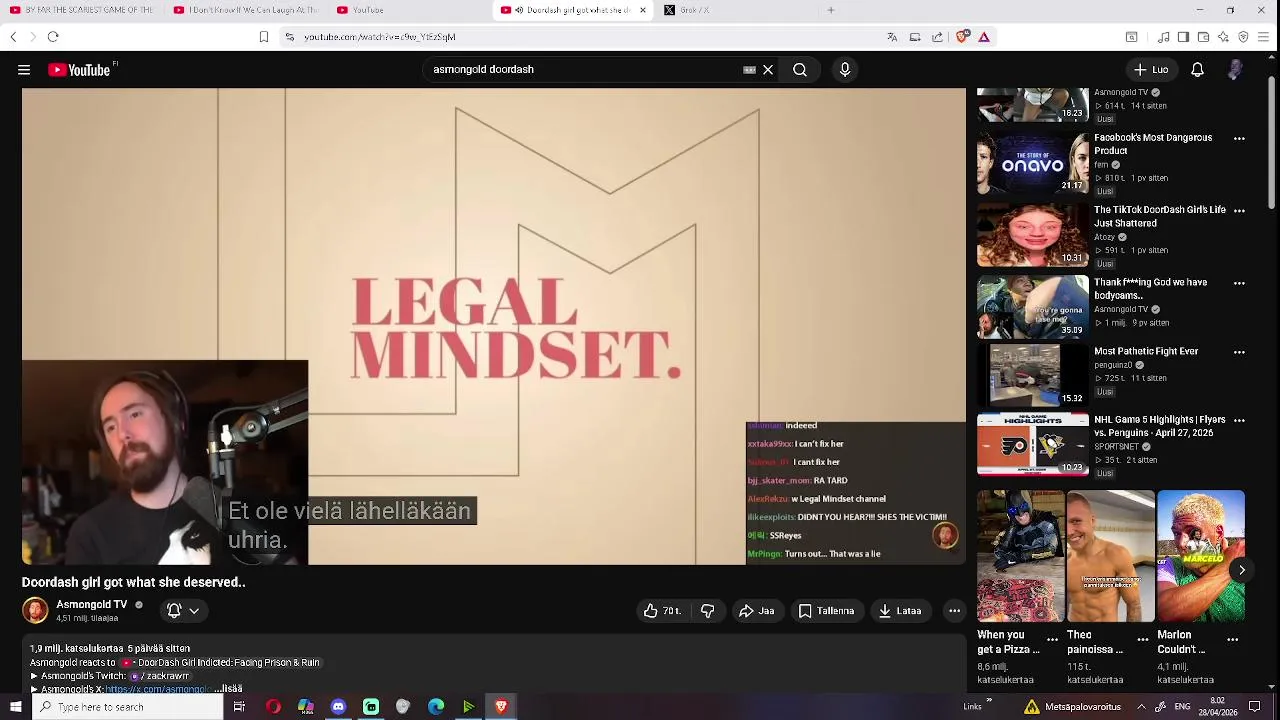
Task: Open options menu for Most Pathetic Fight Ever
Action: pyautogui.click(x=1239, y=352)
